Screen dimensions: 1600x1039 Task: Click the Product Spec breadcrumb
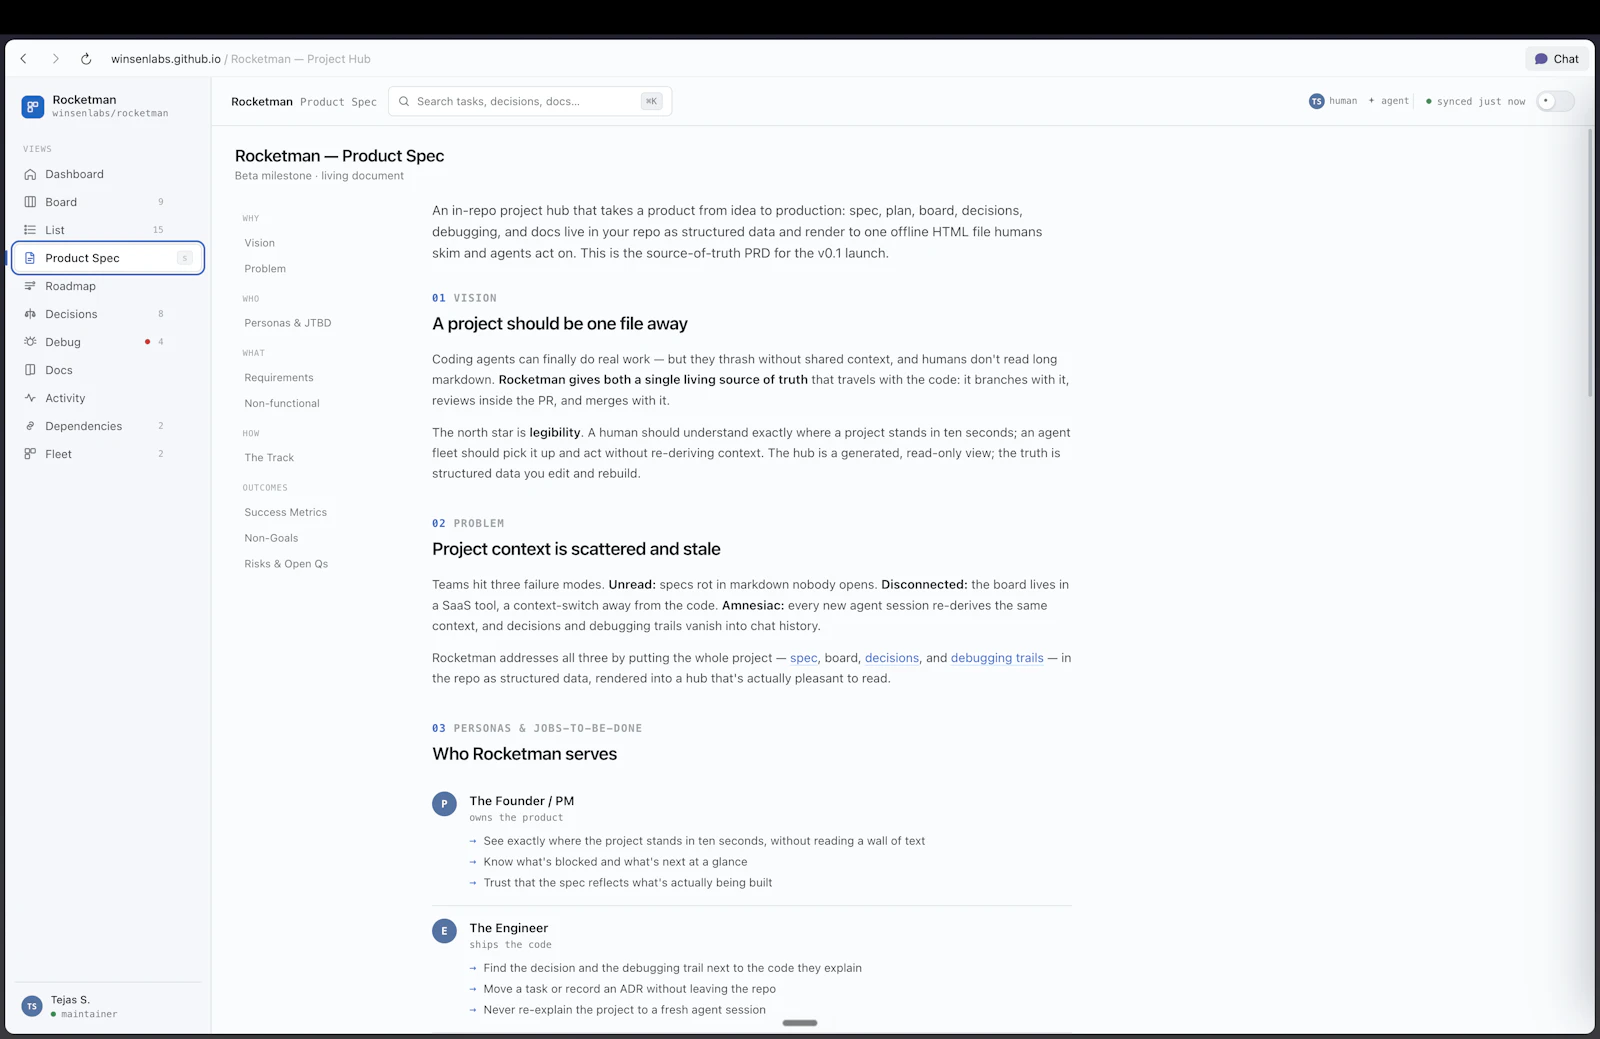point(338,102)
